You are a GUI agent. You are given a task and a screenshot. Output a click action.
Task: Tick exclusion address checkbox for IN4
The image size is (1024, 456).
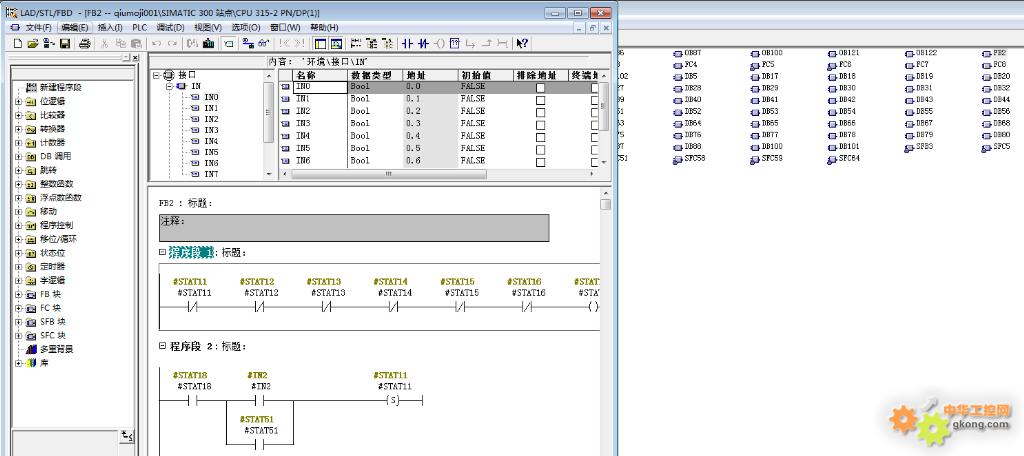click(x=540, y=137)
